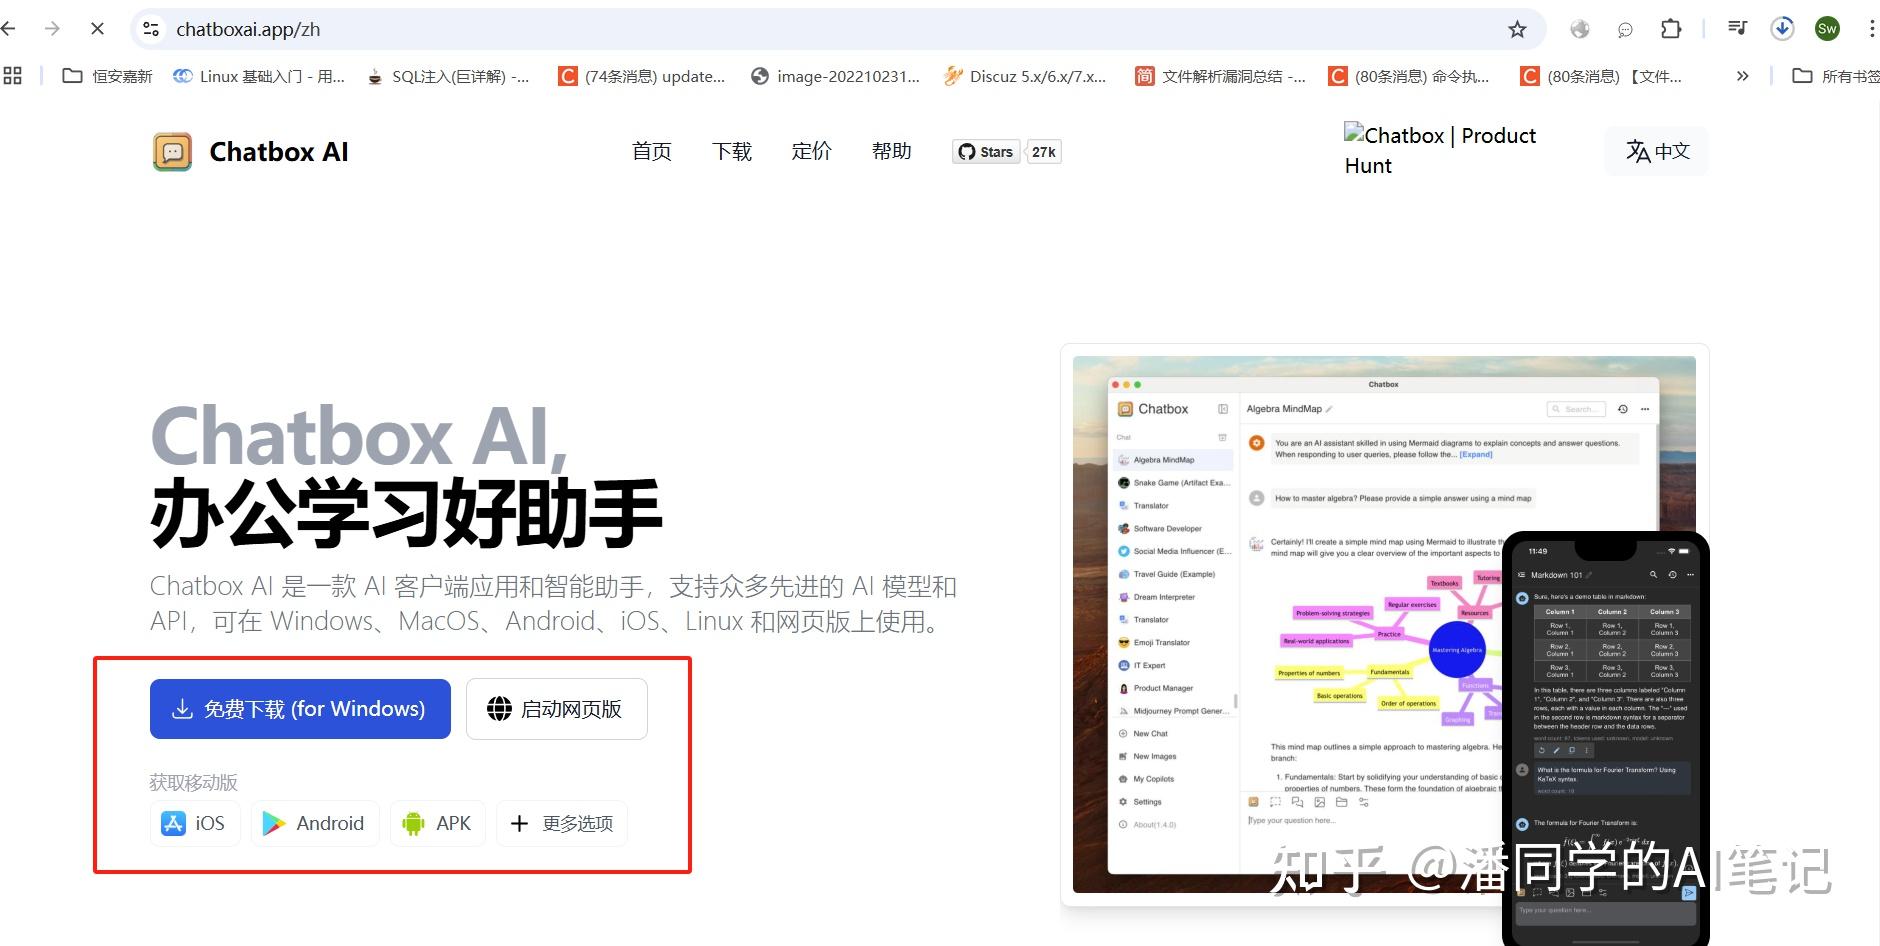Go to the 首页 nav item
1880x946 pixels.
652,151
